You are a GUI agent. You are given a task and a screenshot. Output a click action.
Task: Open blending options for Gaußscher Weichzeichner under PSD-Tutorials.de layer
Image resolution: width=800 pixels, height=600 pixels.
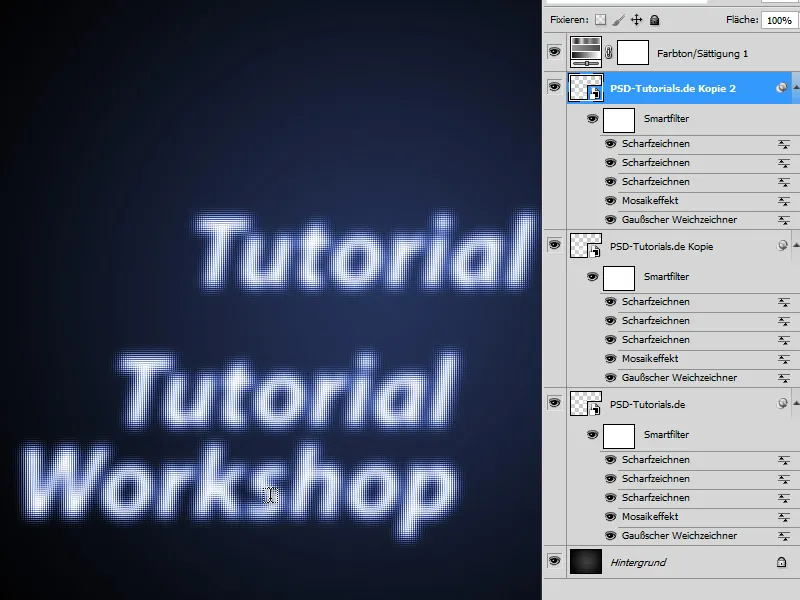pyautogui.click(x=784, y=536)
